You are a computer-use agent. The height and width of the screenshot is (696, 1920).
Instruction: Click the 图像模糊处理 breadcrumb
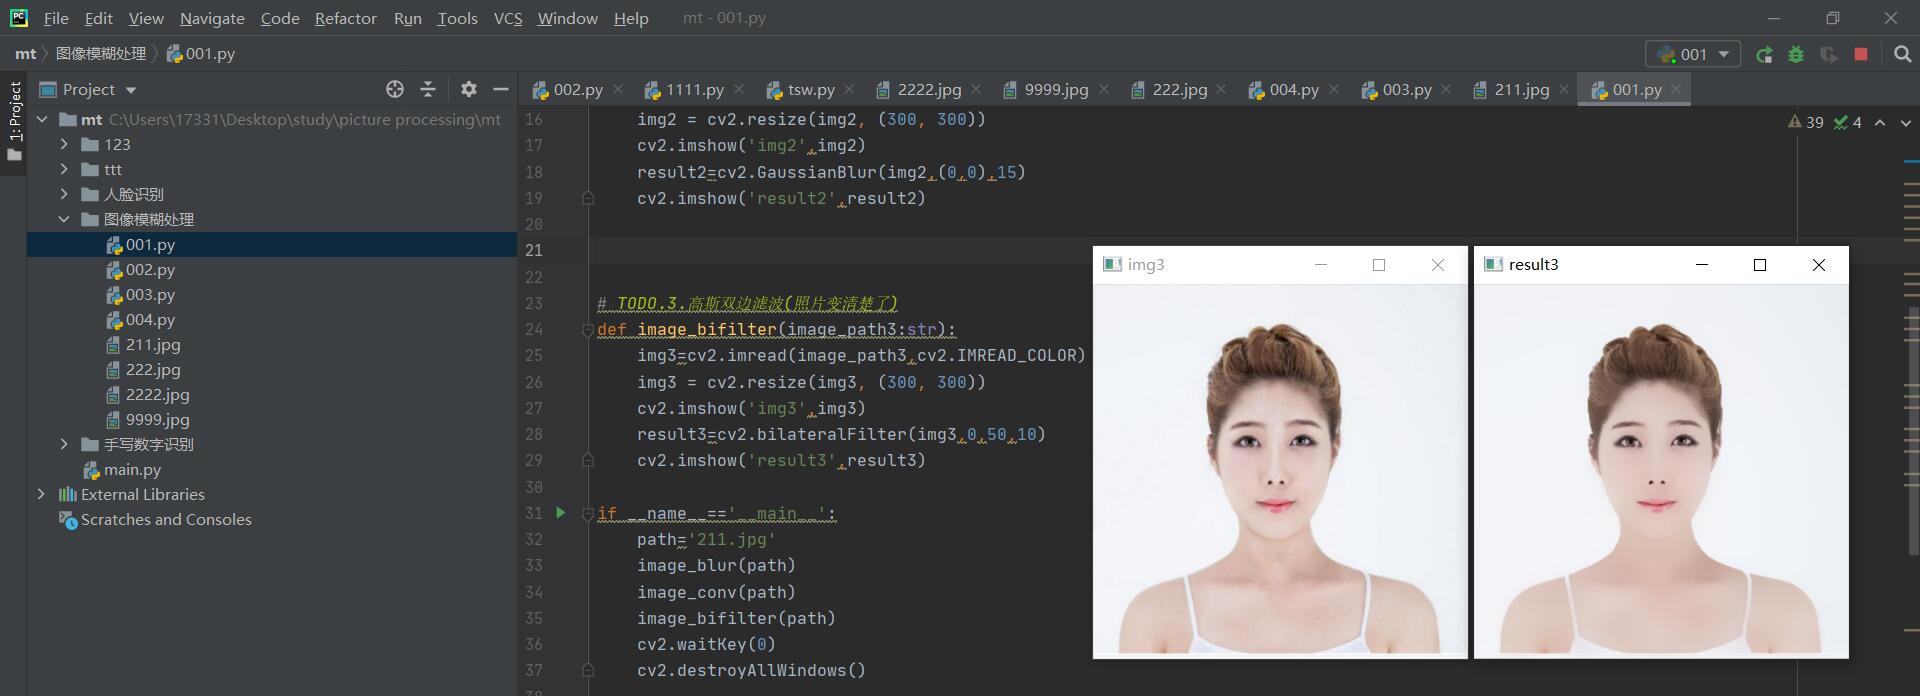tap(101, 54)
